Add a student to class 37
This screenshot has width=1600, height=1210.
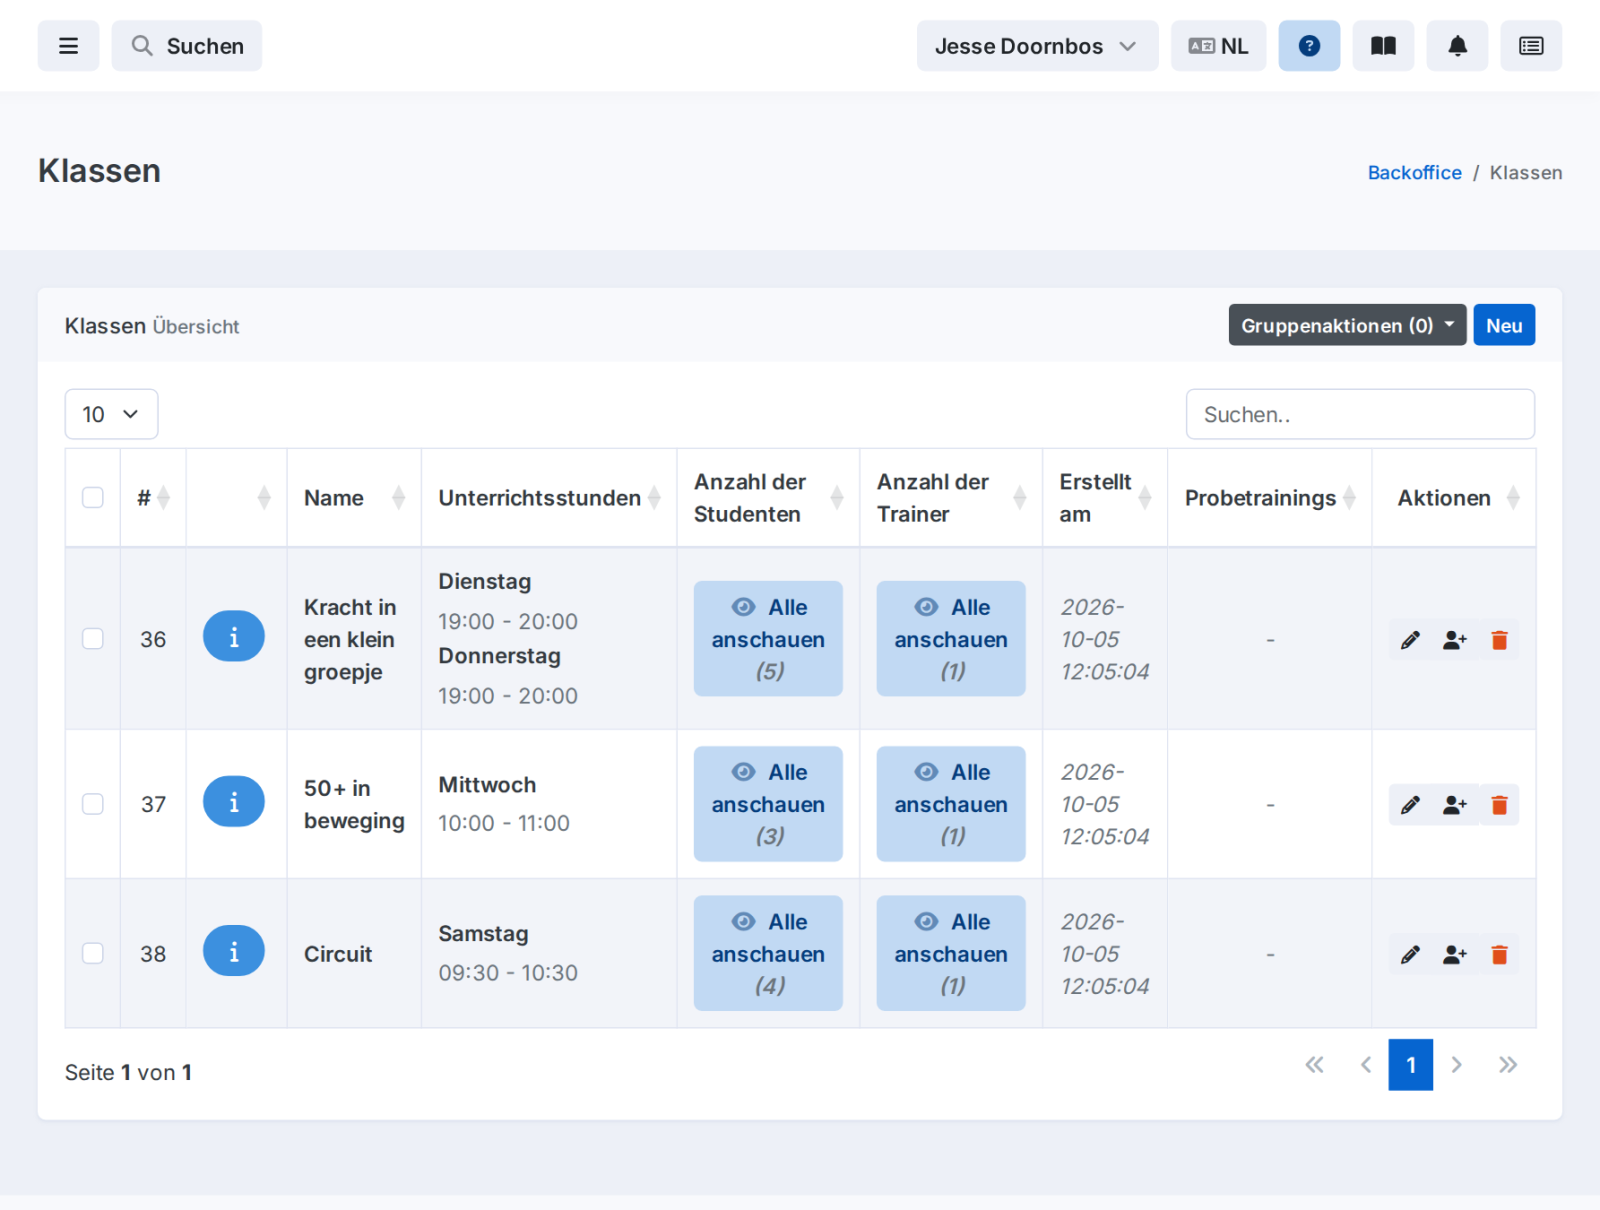point(1454,805)
